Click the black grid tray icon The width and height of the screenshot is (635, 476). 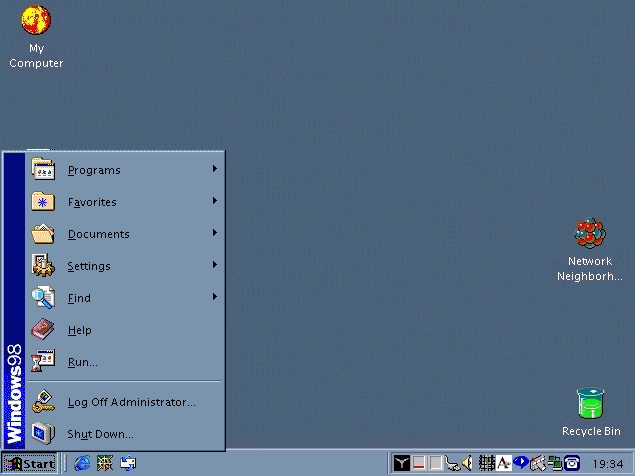pos(486,463)
